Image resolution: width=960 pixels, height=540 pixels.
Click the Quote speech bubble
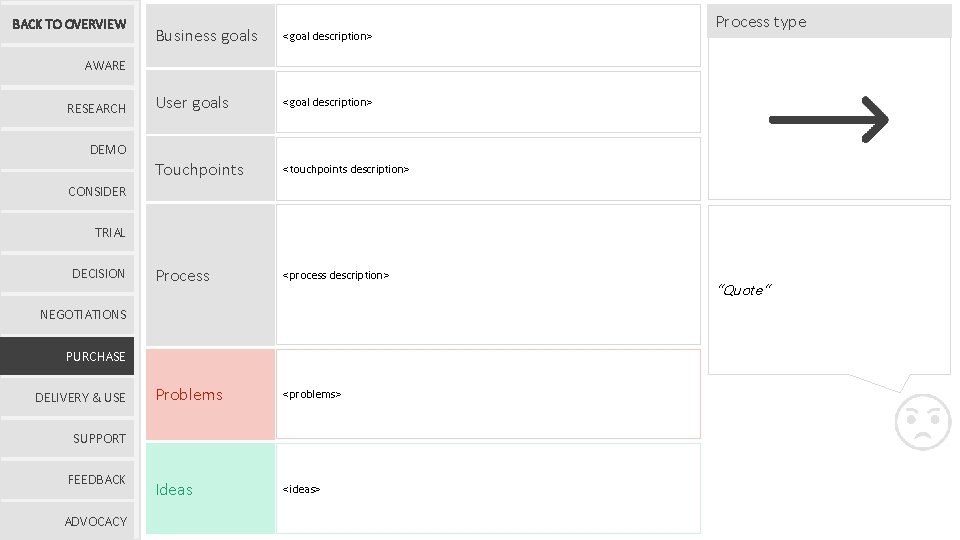[828, 290]
